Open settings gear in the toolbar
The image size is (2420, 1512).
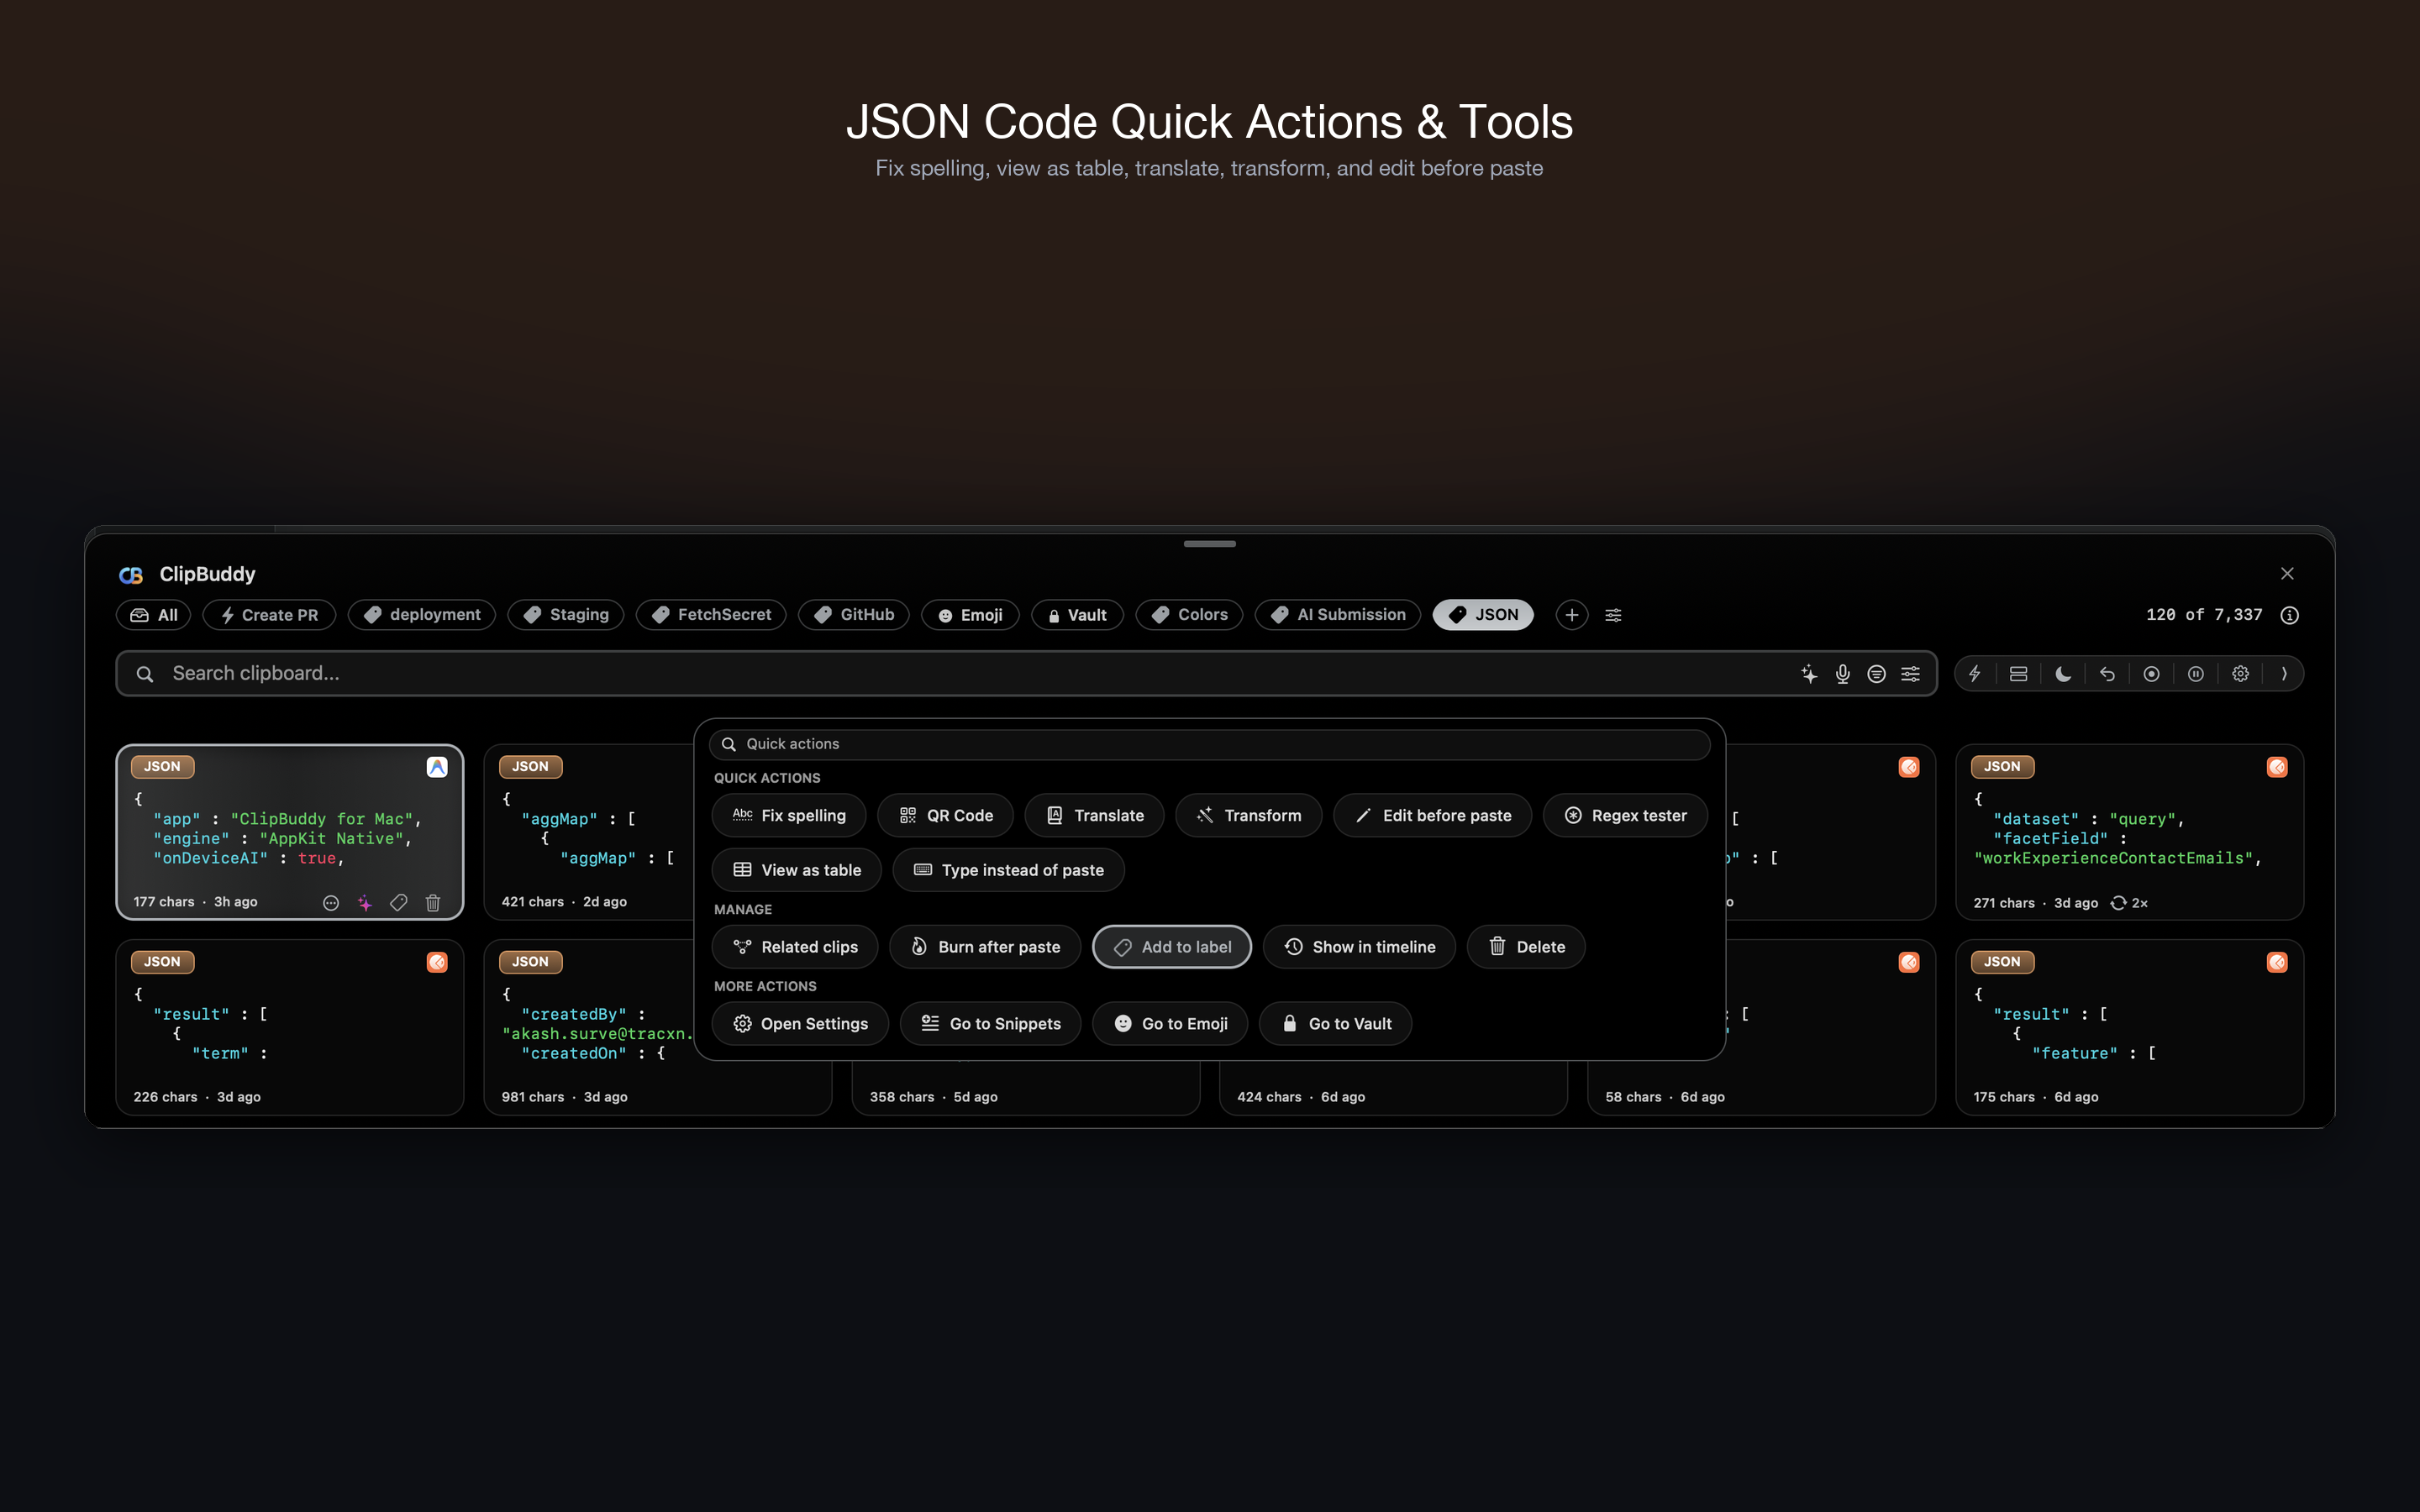click(2240, 674)
